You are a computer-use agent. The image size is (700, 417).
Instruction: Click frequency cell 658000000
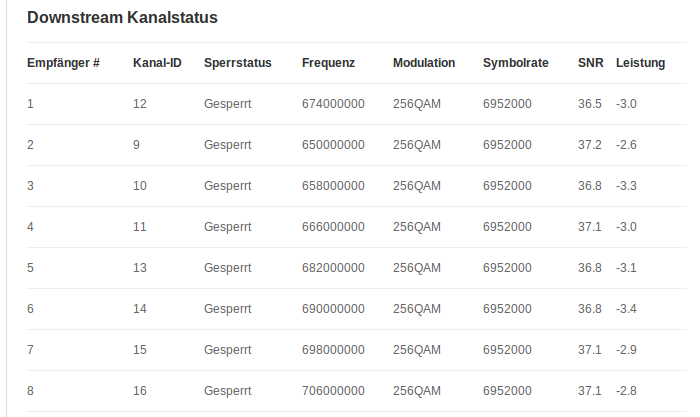333,186
